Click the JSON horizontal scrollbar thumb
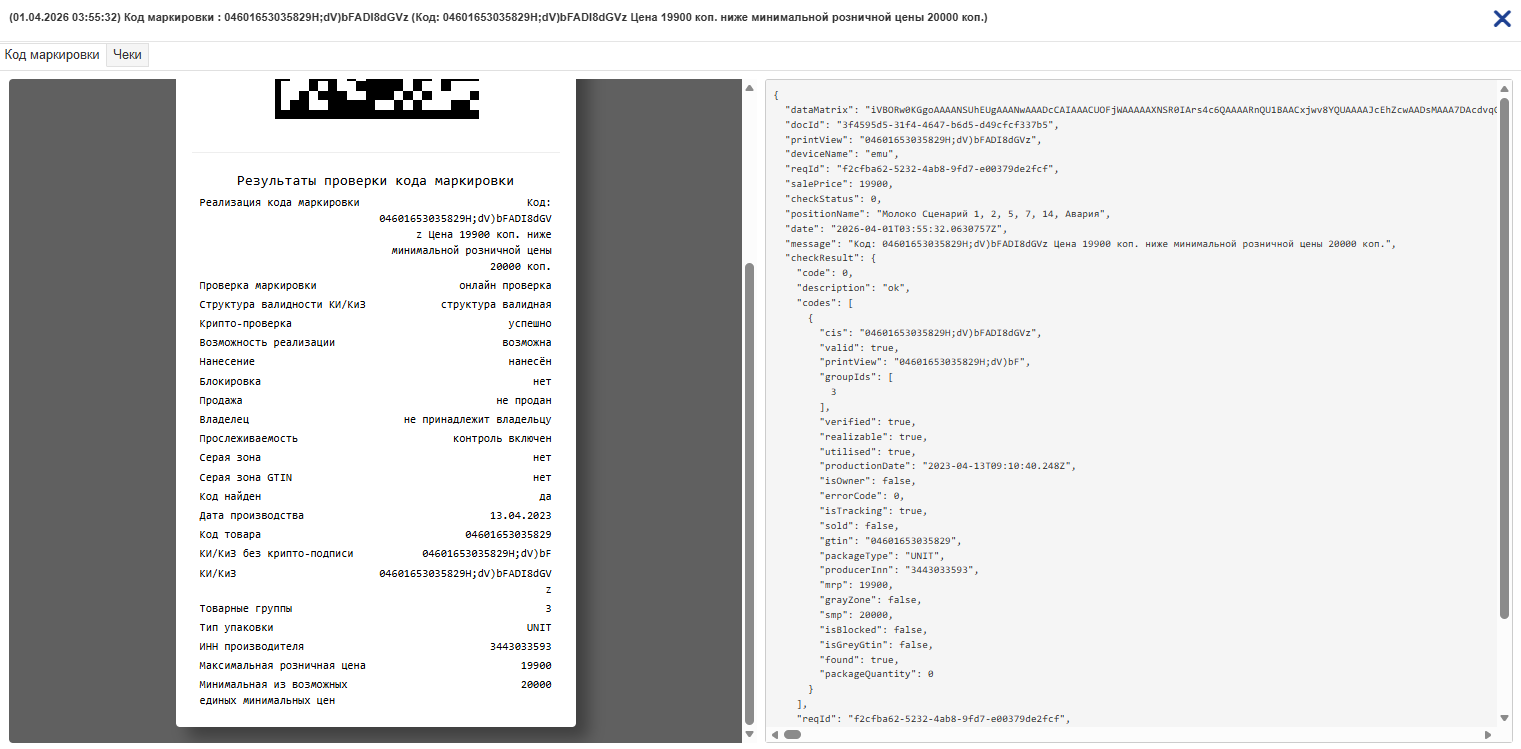The image size is (1521, 749). pyautogui.click(x=793, y=734)
